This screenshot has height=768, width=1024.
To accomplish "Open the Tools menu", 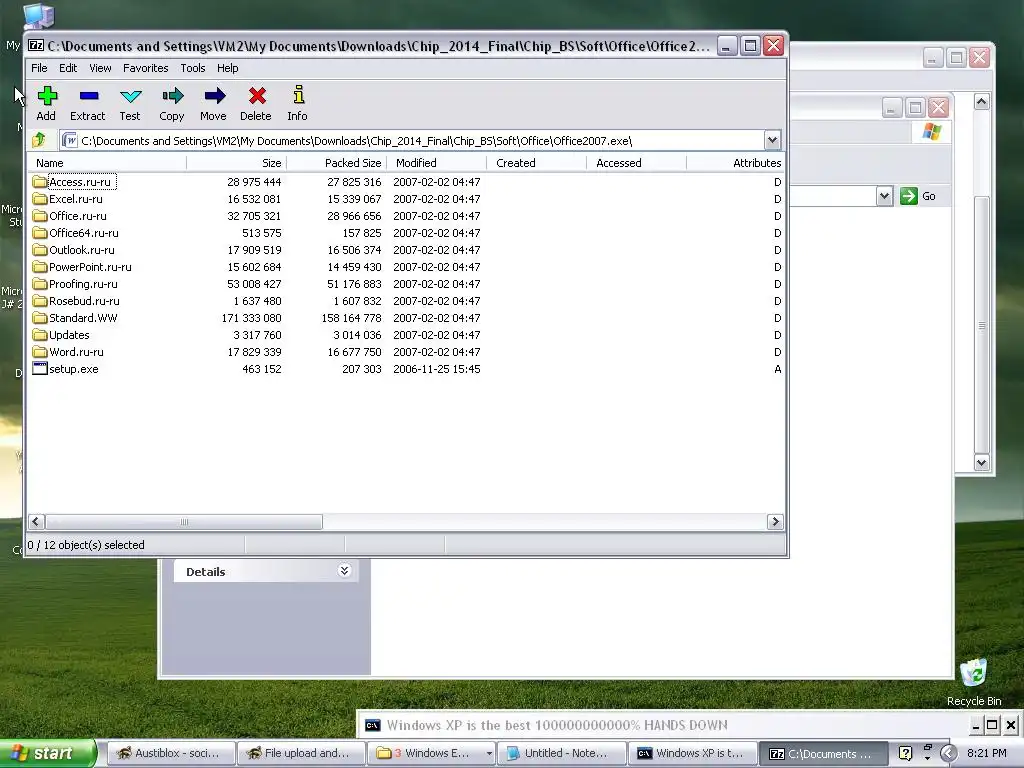I will pyautogui.click(x=193, y=68).
